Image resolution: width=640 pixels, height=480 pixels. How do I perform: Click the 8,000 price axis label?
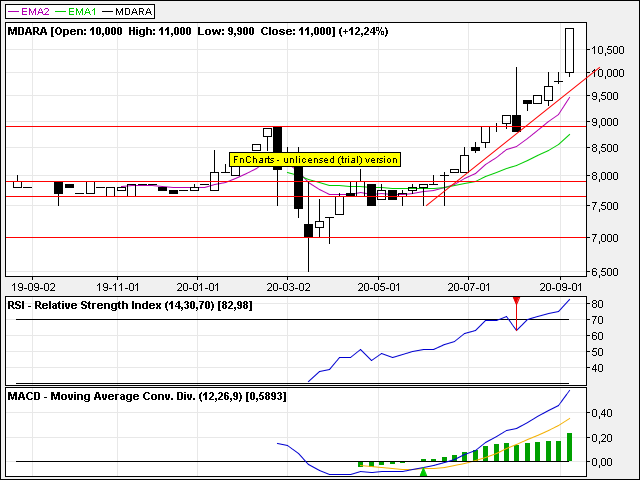[x=605, y=176]
